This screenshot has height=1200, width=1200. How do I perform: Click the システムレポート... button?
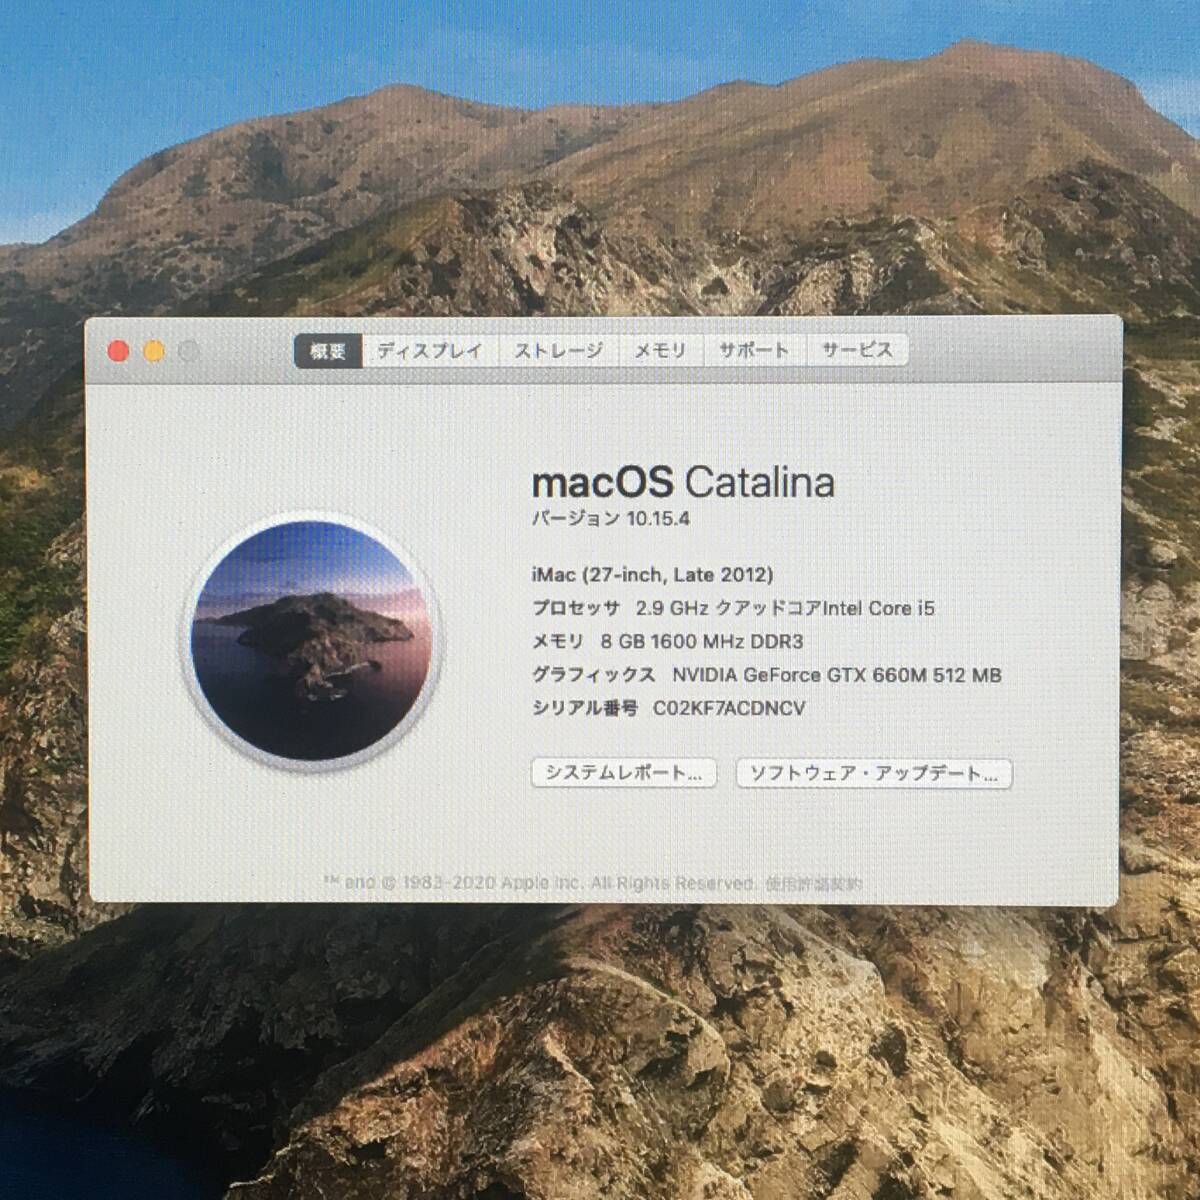coord(624,773)
